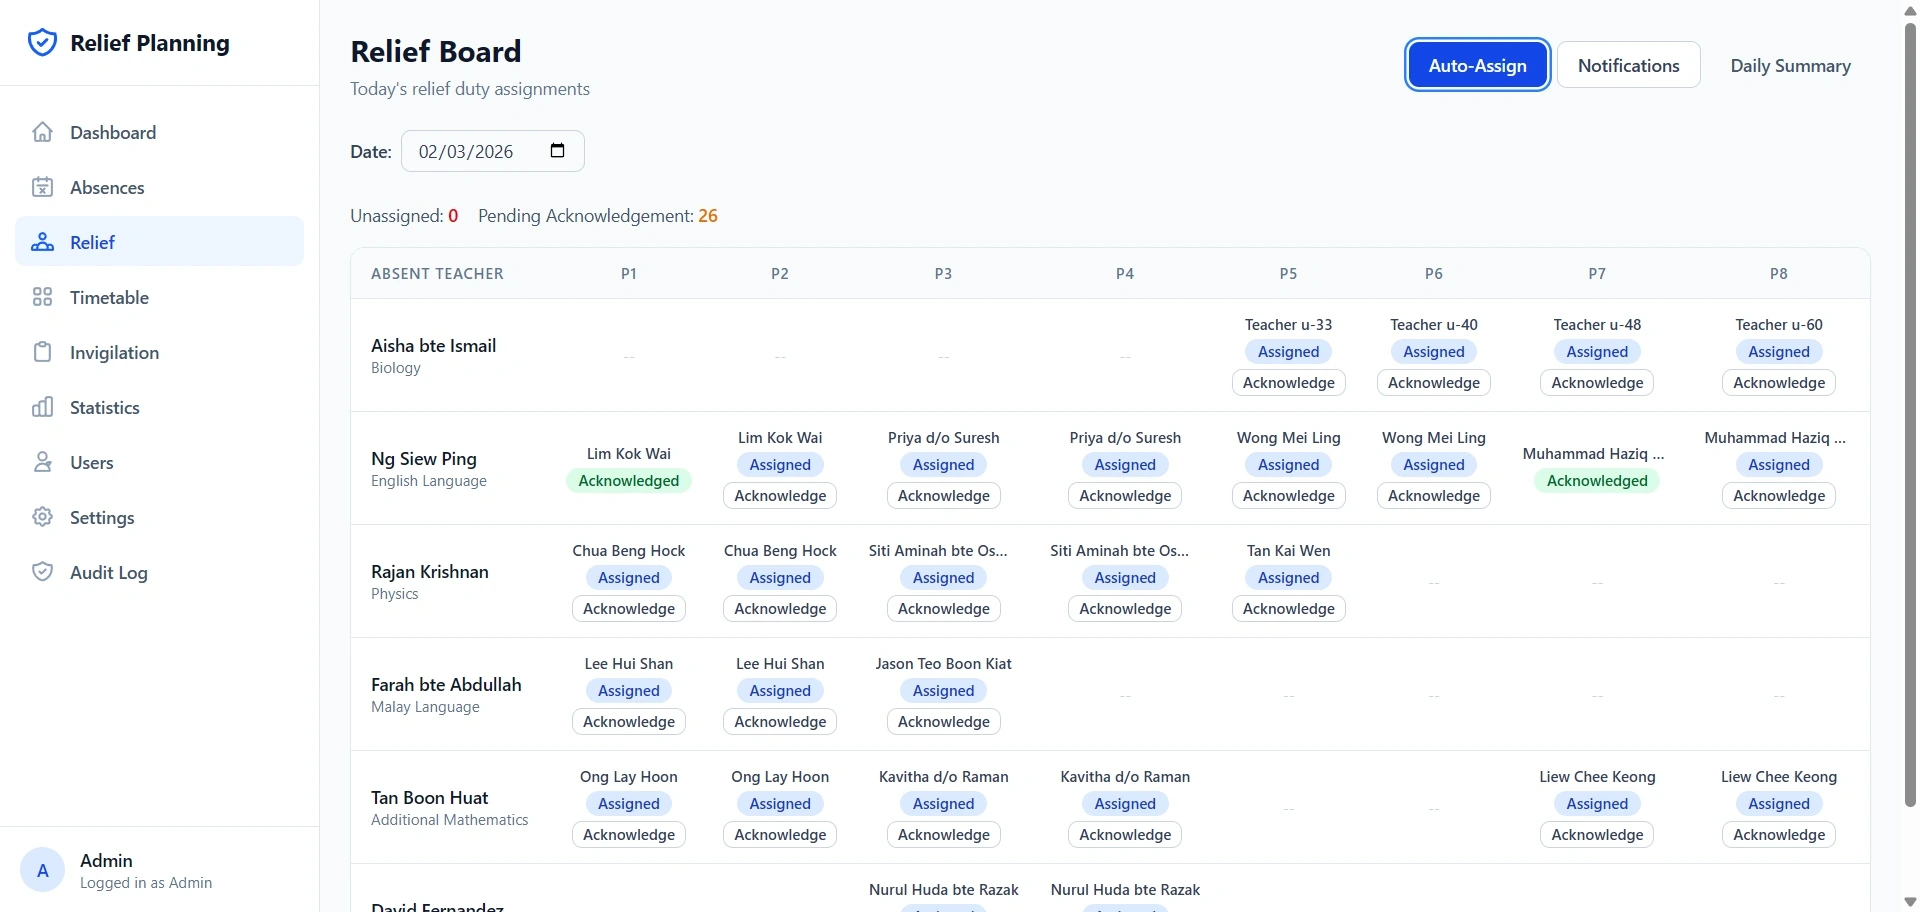Open the Dashboard page
This screenshot has width=1920, height=912.
(159, 132)
